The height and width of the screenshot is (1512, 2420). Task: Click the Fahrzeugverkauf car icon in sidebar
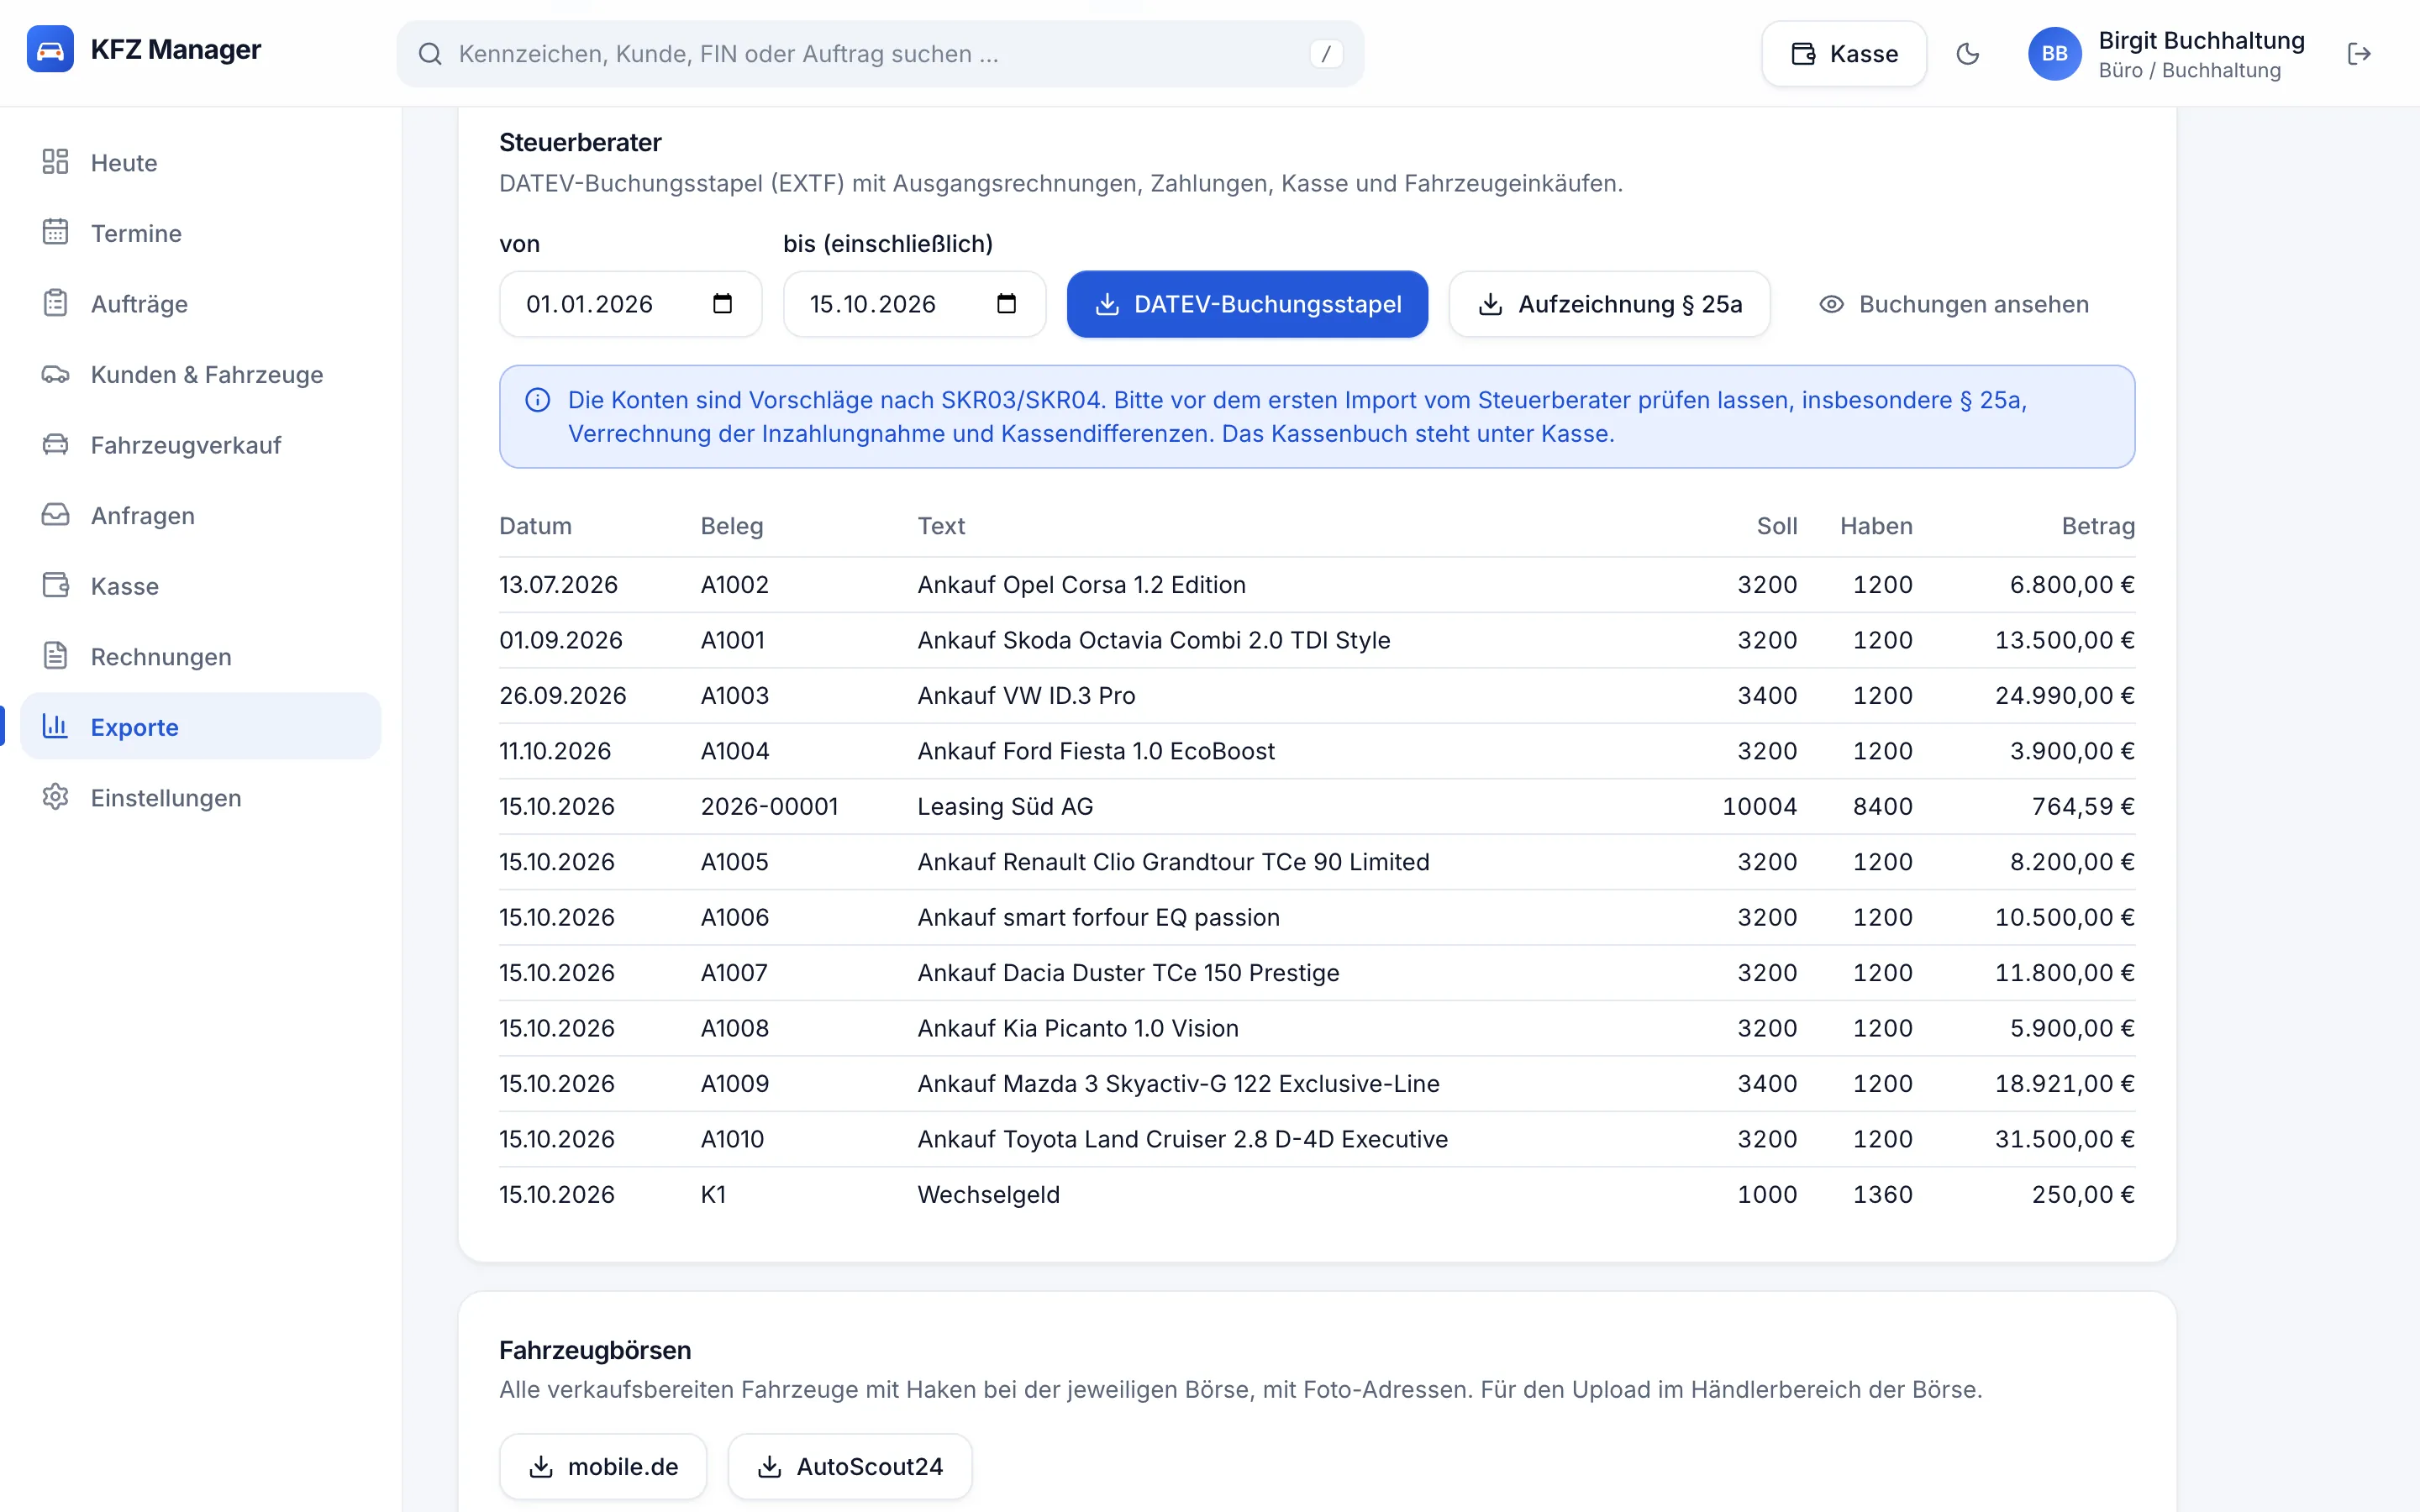pos(56,444)
